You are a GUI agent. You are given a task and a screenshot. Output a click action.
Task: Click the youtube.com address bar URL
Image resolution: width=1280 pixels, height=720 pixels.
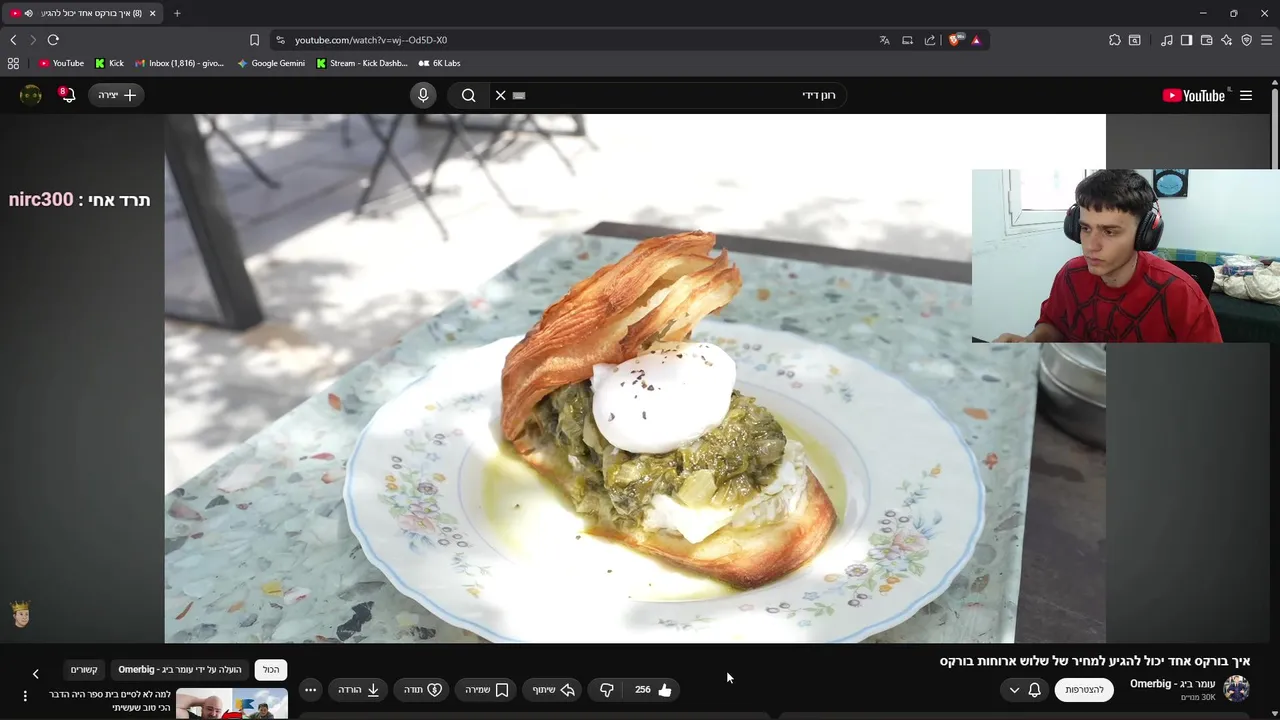[x=371, y=40]
